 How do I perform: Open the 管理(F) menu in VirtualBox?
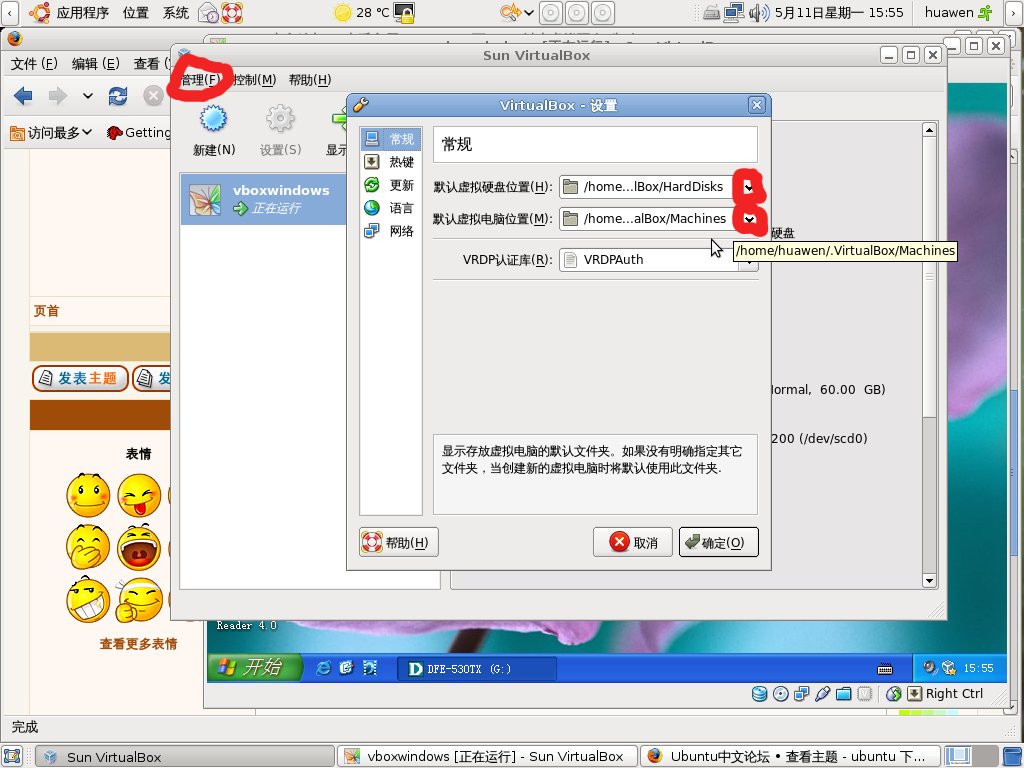[199, 80]
